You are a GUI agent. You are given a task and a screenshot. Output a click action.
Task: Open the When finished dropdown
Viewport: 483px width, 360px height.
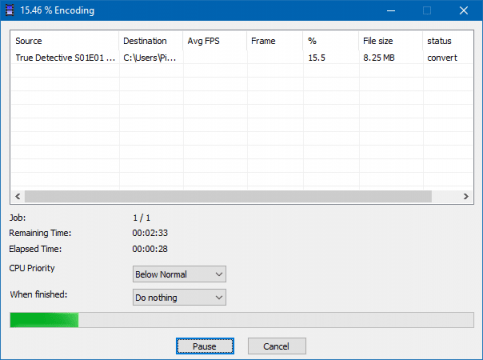(x=179, y=298)
